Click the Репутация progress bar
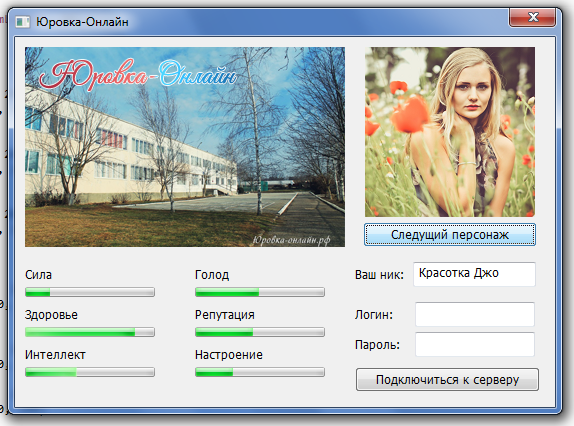 point(260,332)
